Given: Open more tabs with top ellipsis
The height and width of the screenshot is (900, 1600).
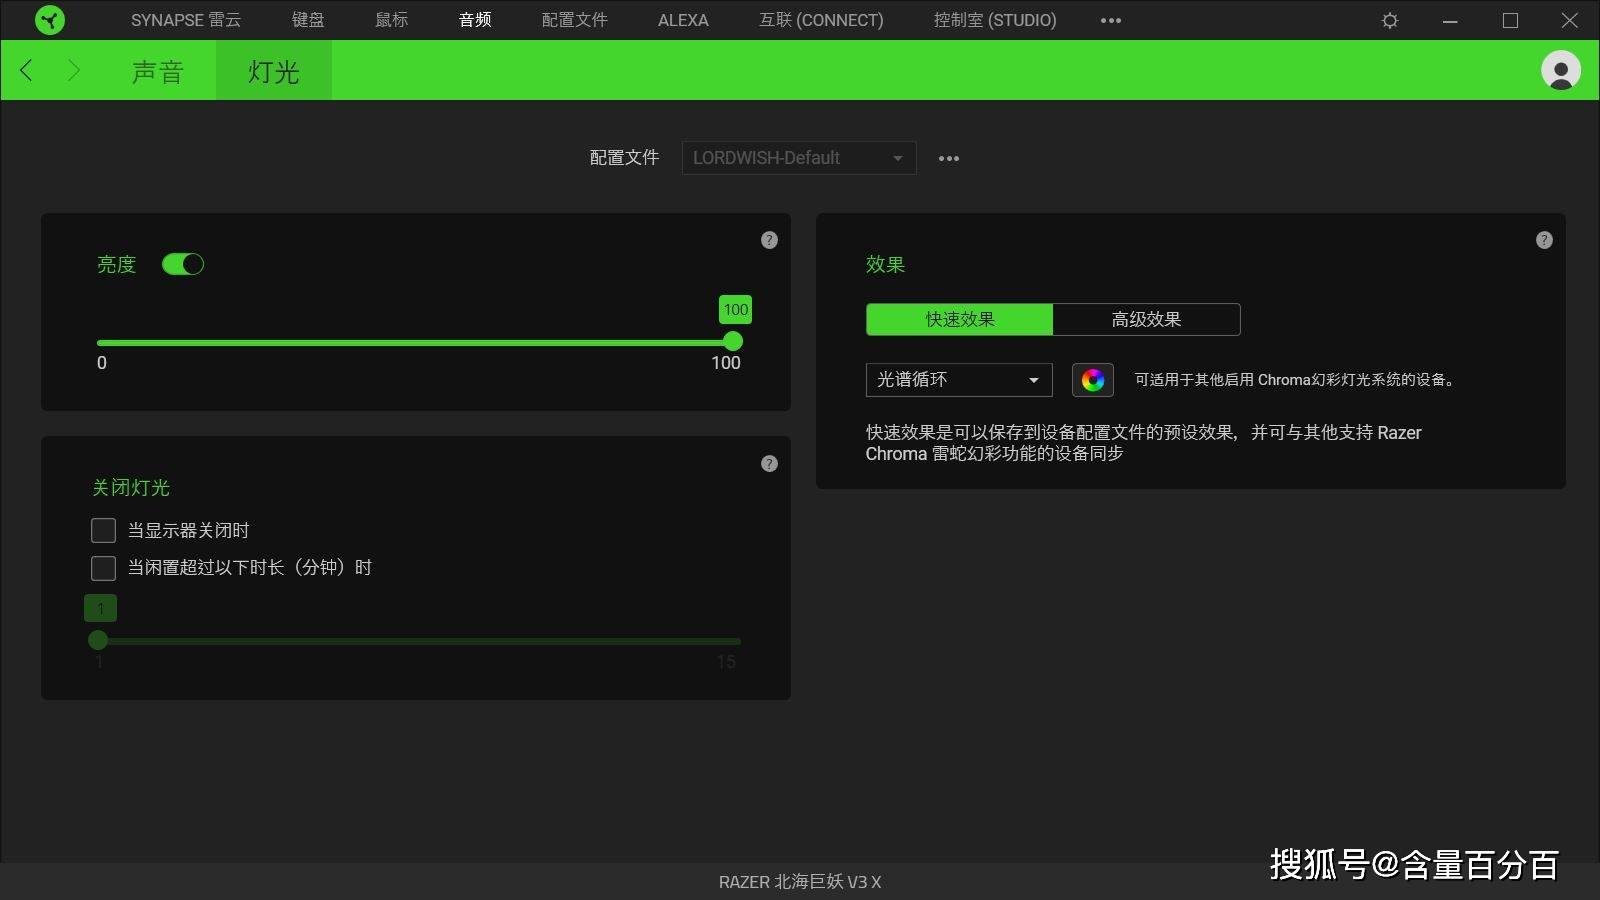Looking at the screenshot, I should tap(1111, 20).
